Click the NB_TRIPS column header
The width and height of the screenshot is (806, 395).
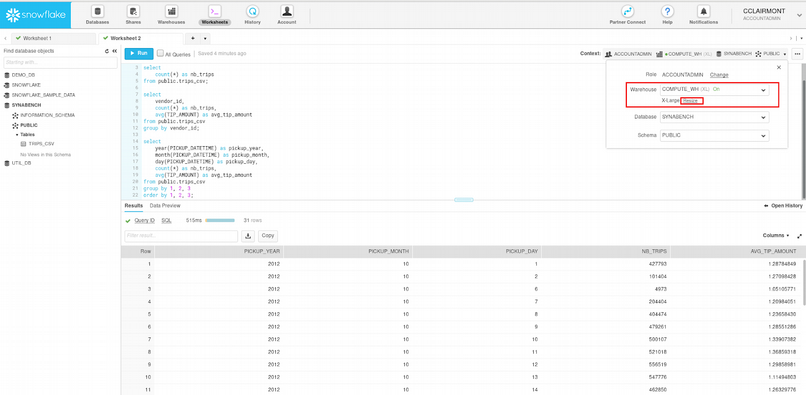click(x=606, y=252)
